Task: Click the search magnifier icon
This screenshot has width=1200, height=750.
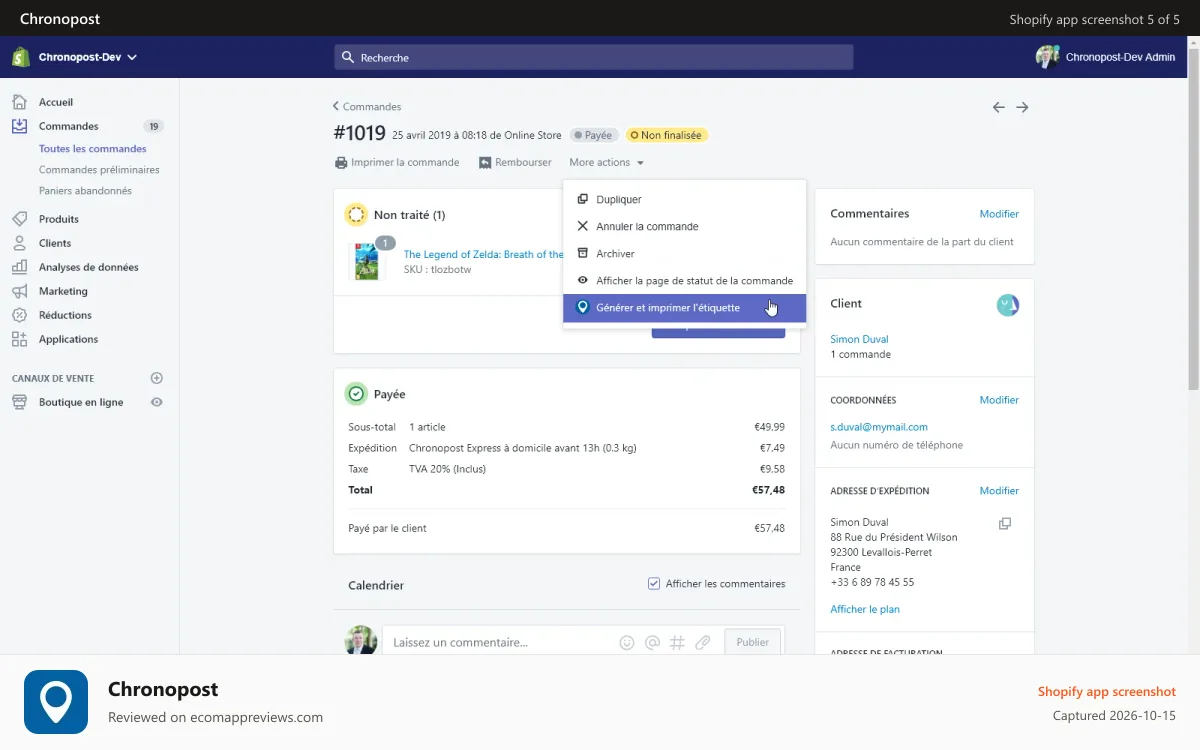Action: pos(348,57)
